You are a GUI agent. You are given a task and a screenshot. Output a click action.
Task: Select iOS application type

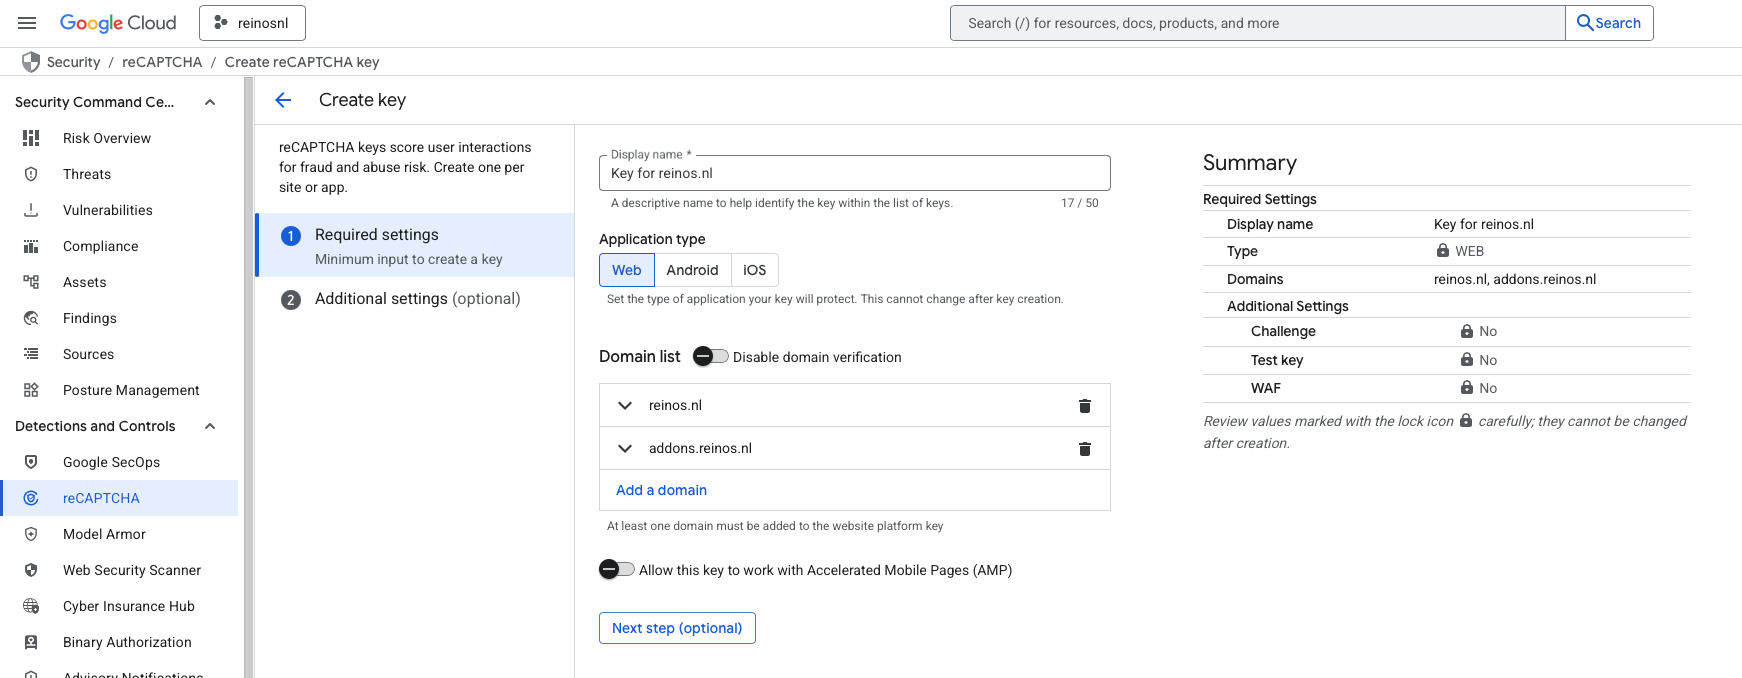755,270
